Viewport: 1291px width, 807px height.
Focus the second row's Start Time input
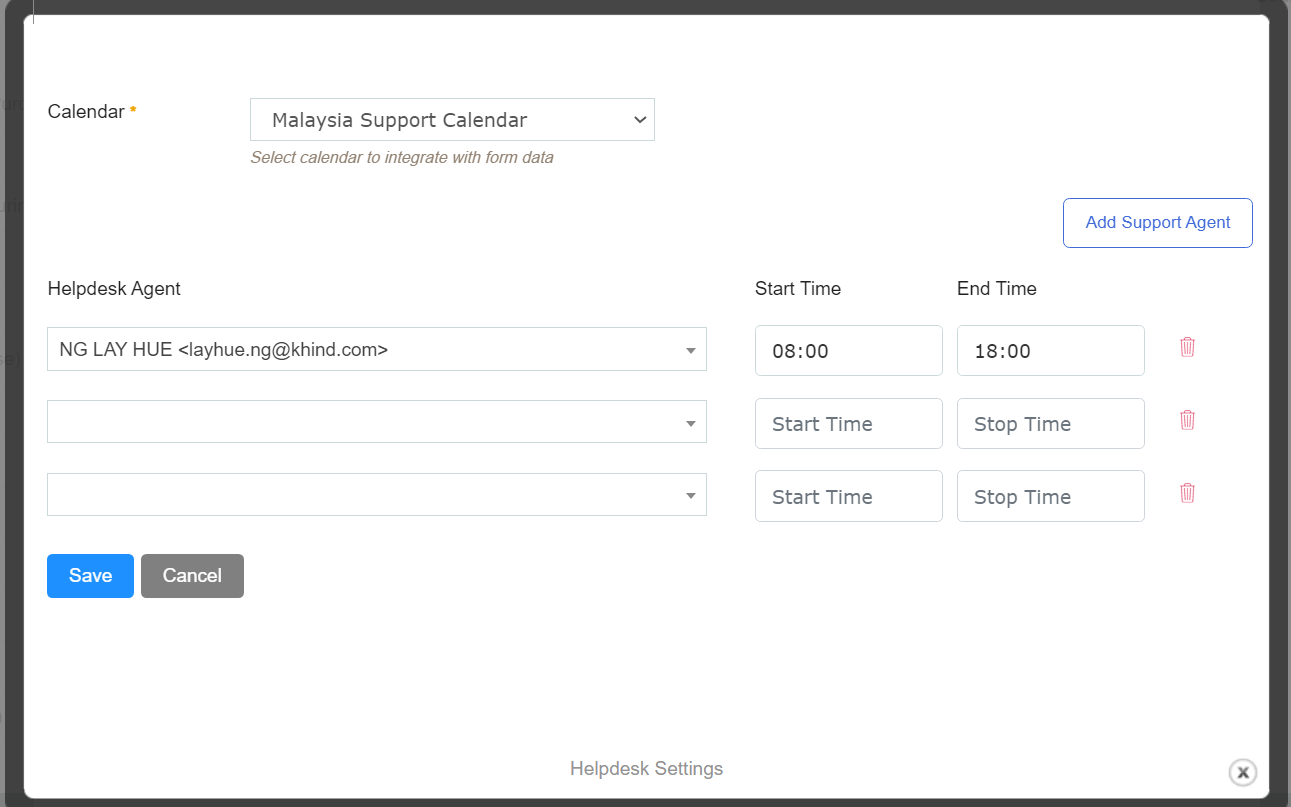[x=848, y=424]
